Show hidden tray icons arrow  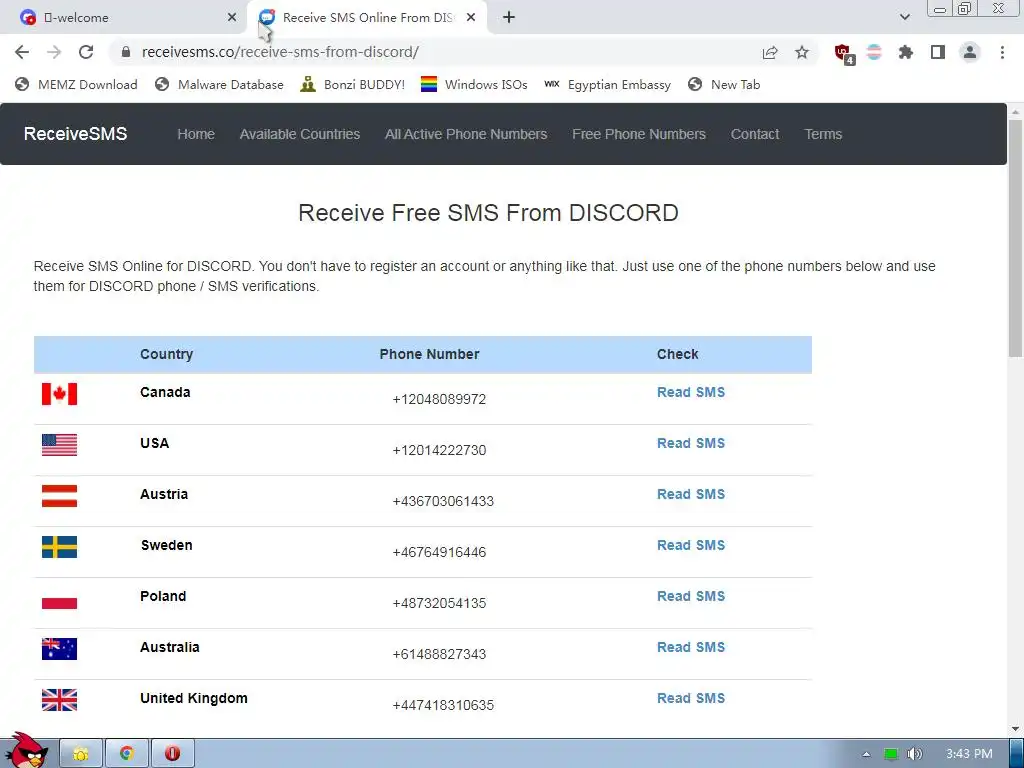pos(866,754)
